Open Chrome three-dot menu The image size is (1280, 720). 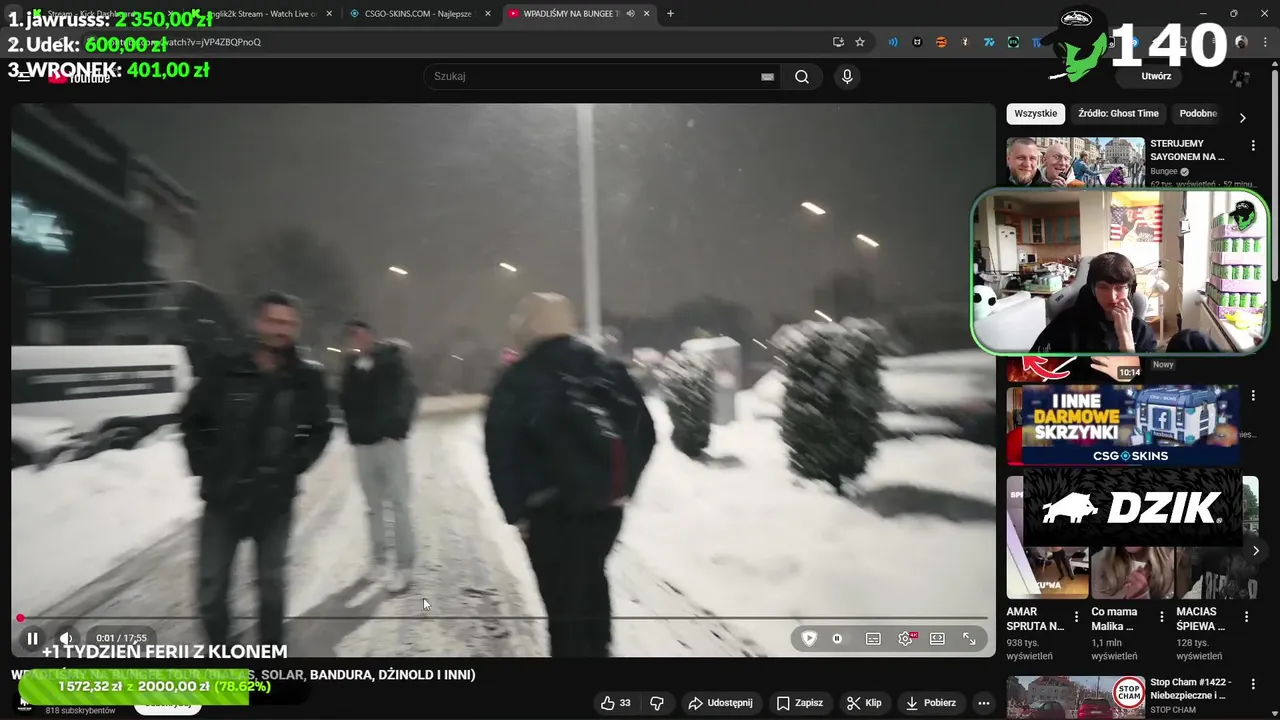[x=1265, y=42]
